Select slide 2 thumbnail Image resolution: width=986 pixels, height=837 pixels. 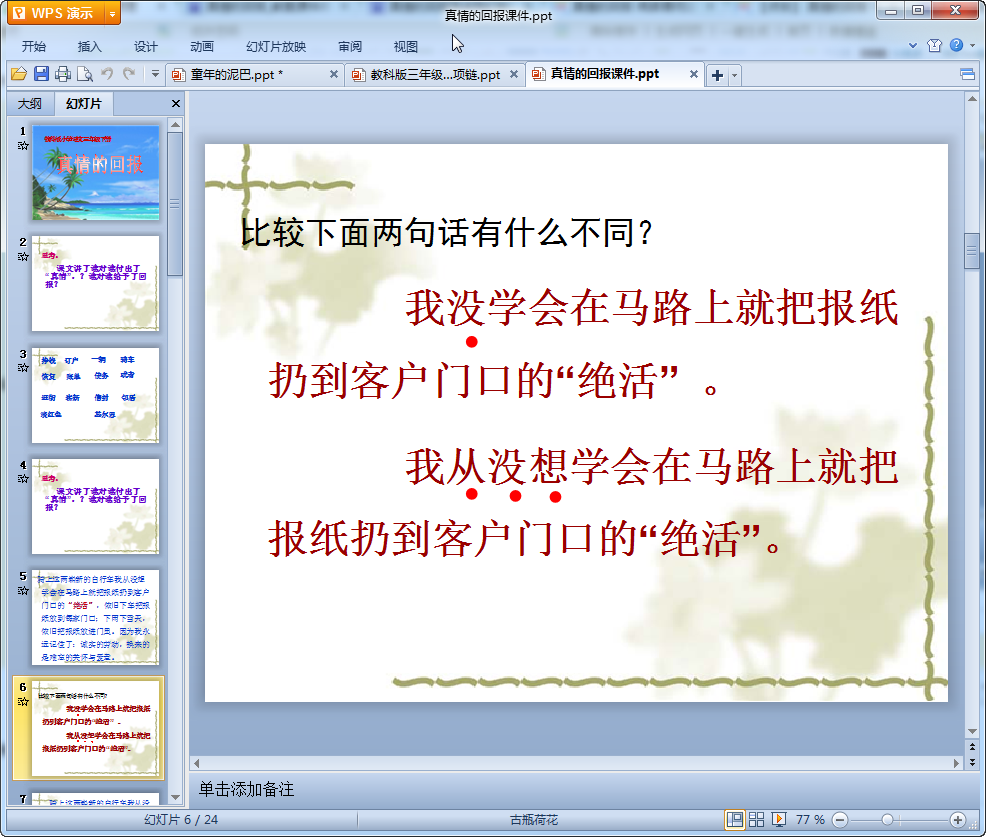pyautogui.click(x=96, y=284)
